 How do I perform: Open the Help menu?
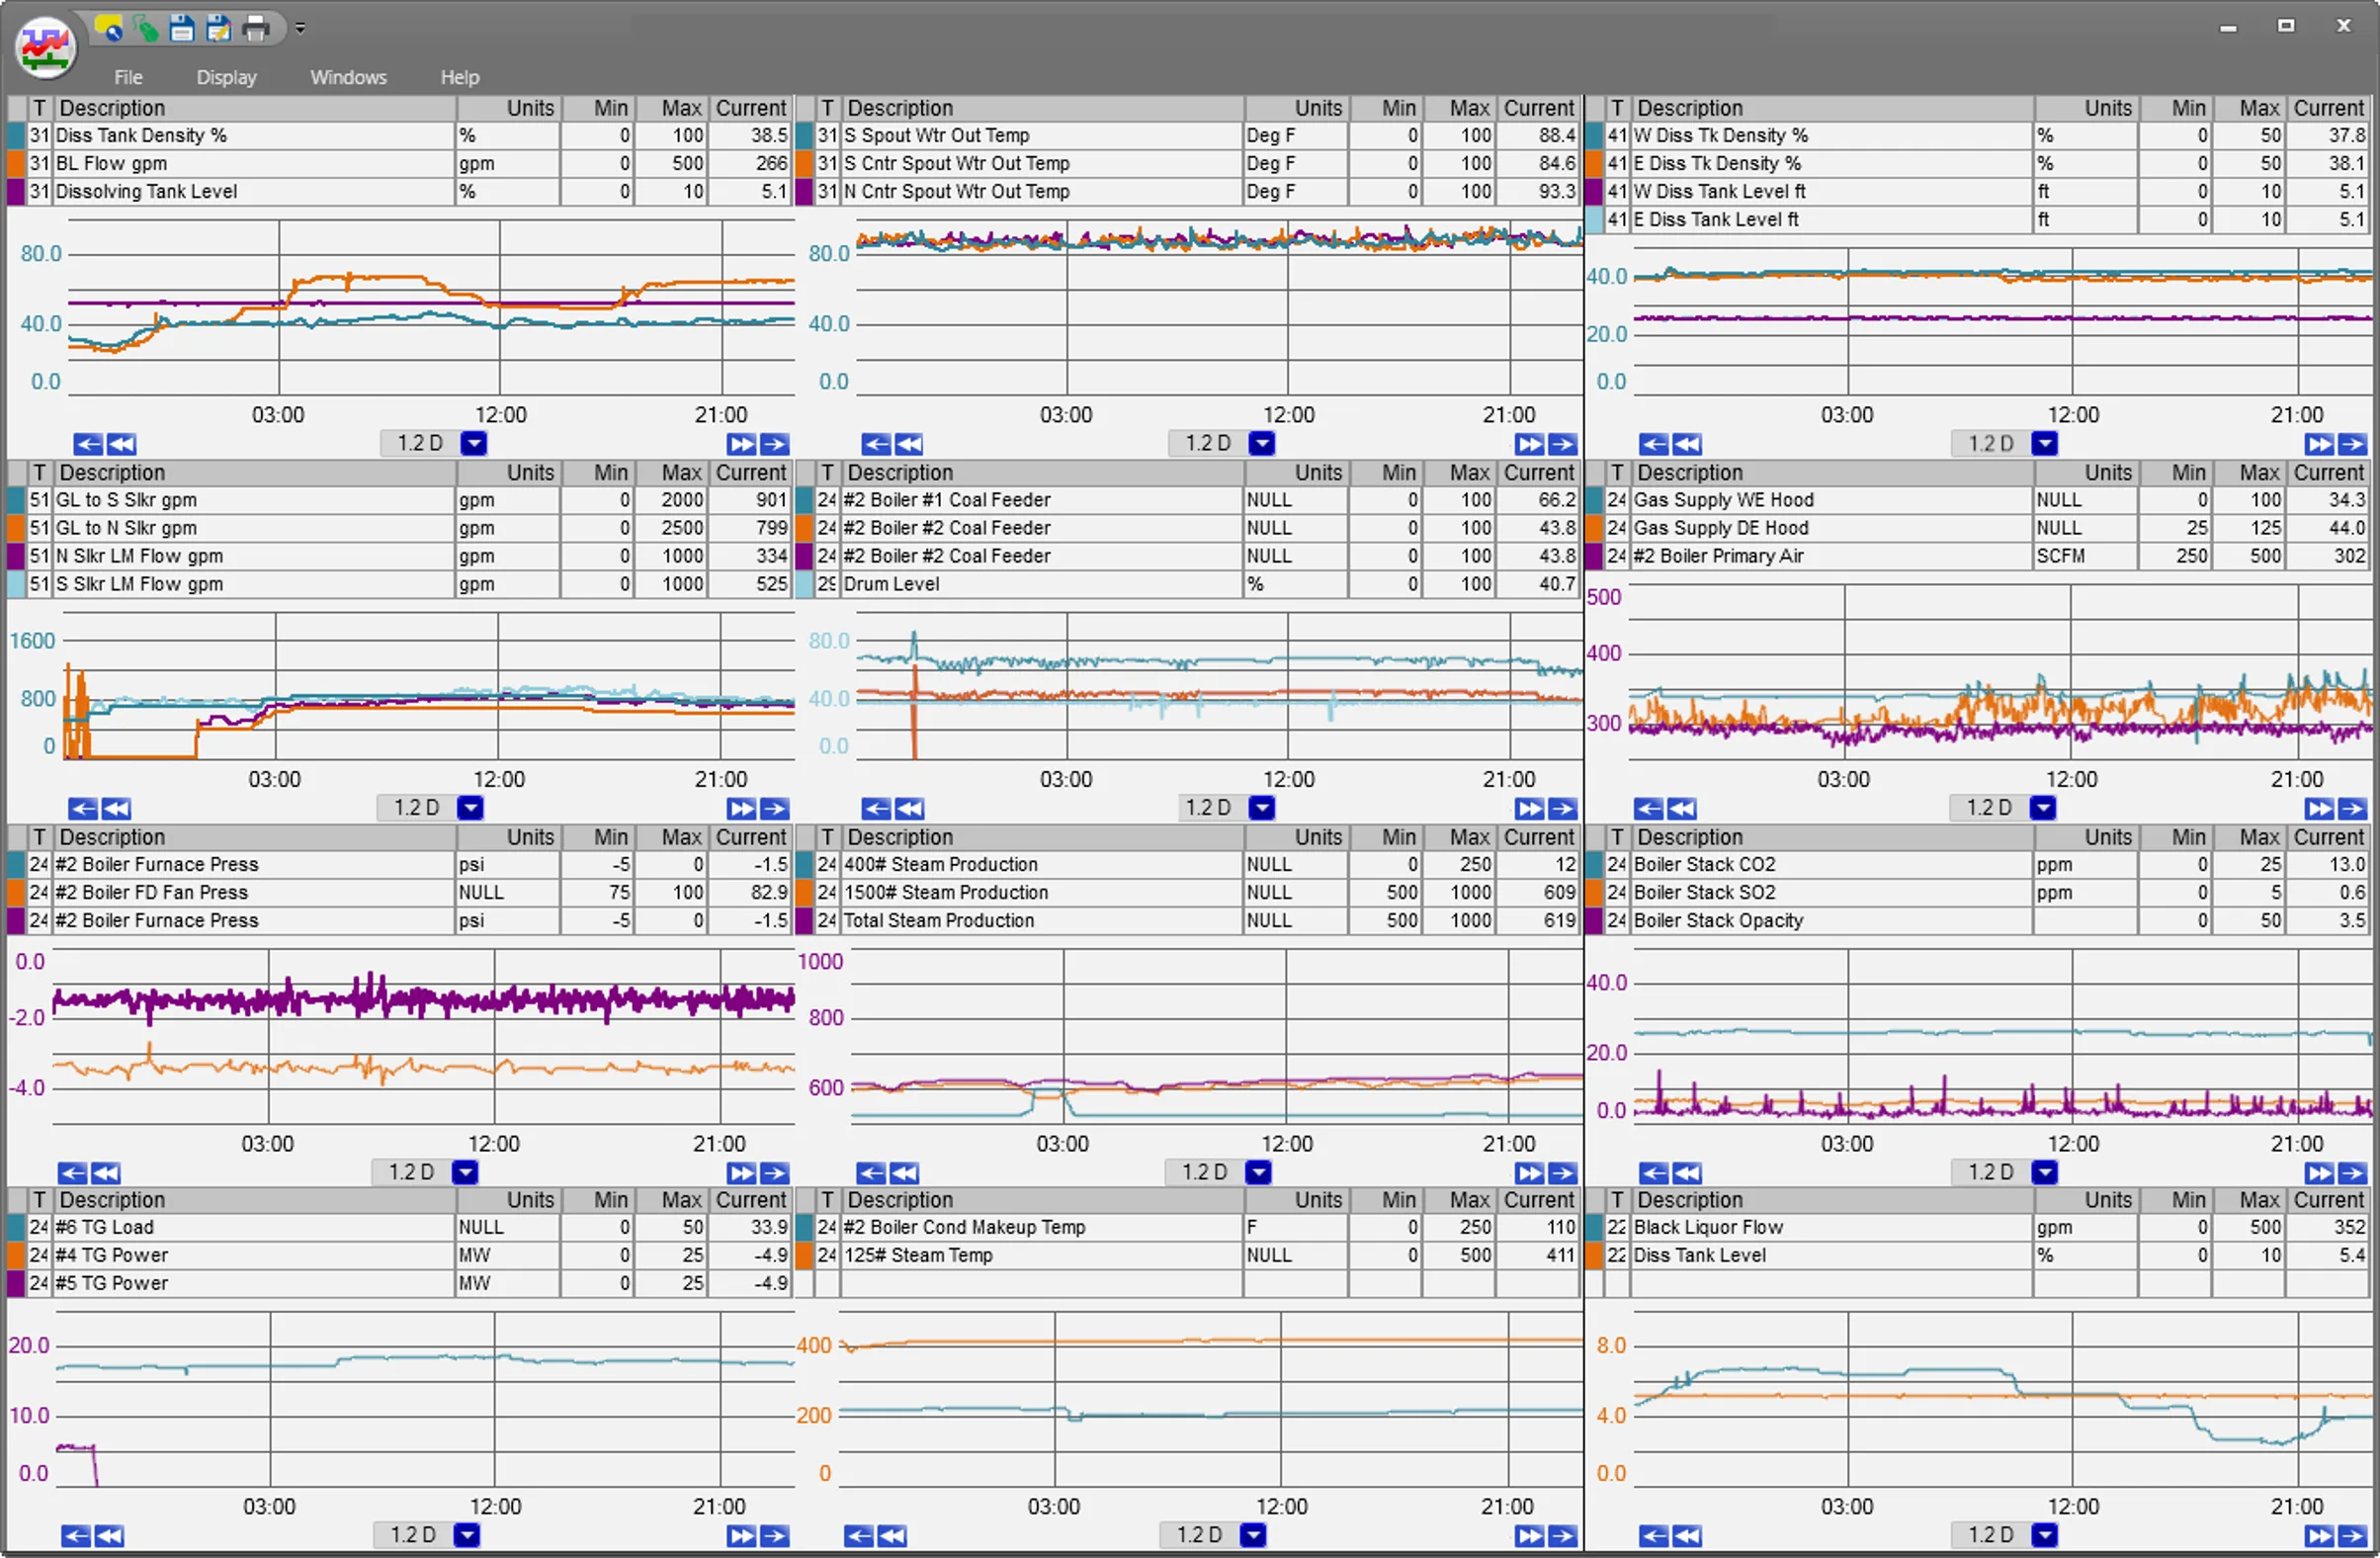(x=460, y=77)
